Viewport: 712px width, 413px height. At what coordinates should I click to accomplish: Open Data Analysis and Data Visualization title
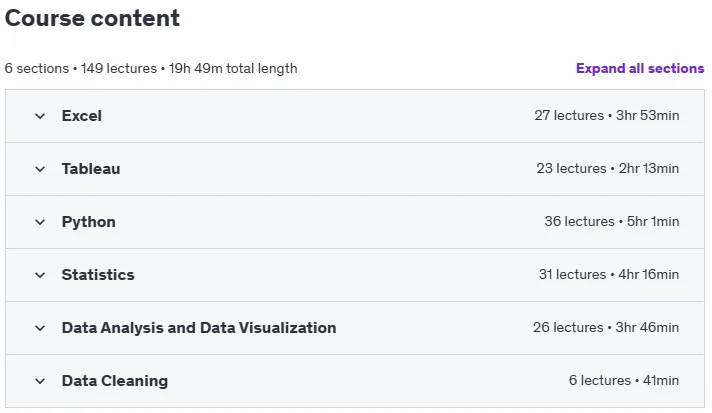coord(199,328)
